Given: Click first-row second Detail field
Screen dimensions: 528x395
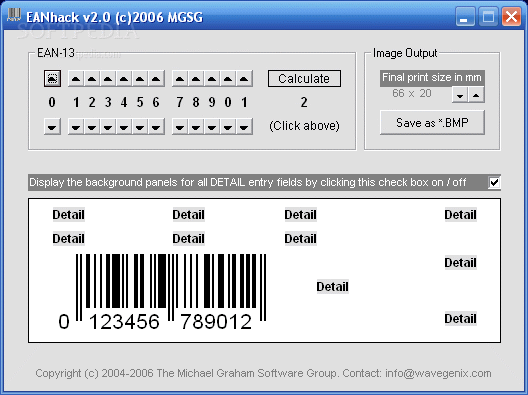Looking at the screenshot, I should tap(188, 215).
